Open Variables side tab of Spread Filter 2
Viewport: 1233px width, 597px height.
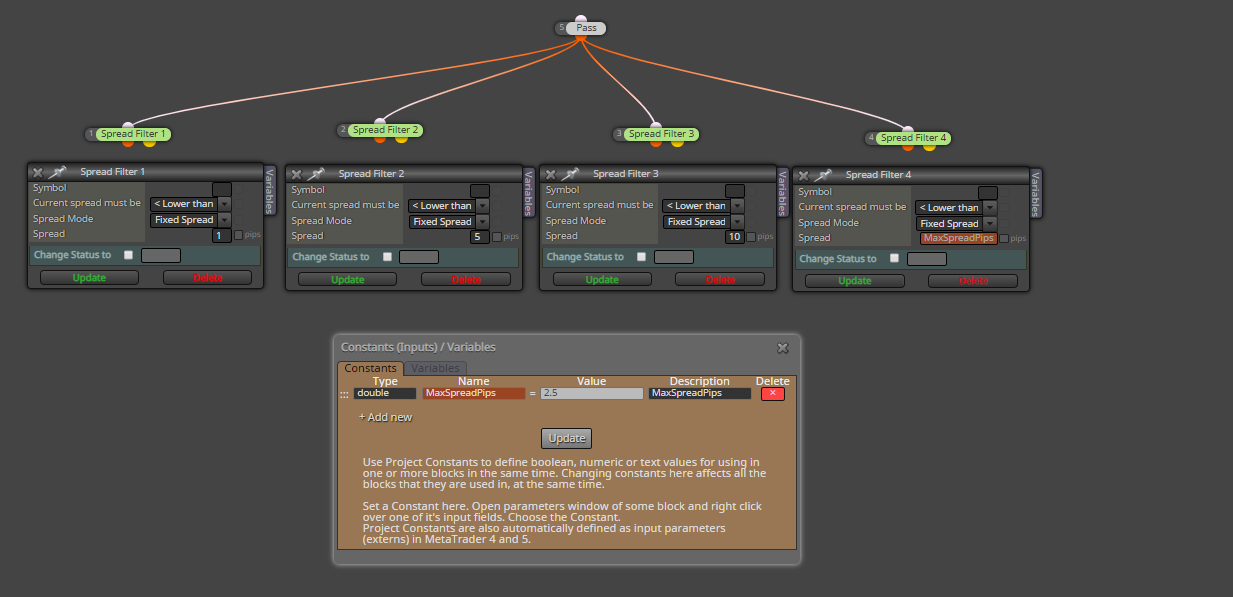coord(529,192)
